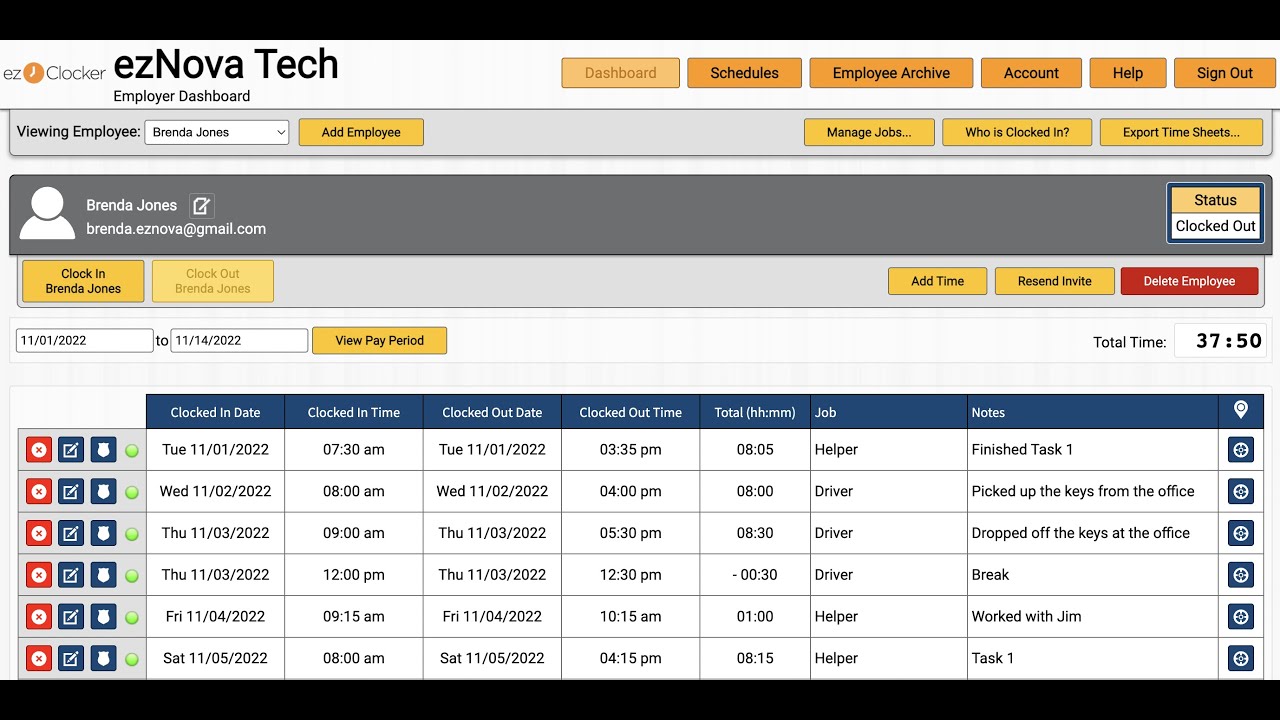Open audit badge for Wed 11/02/2022 entry
This screenshot has width=1280, height=720.
(x=103, y=492)
